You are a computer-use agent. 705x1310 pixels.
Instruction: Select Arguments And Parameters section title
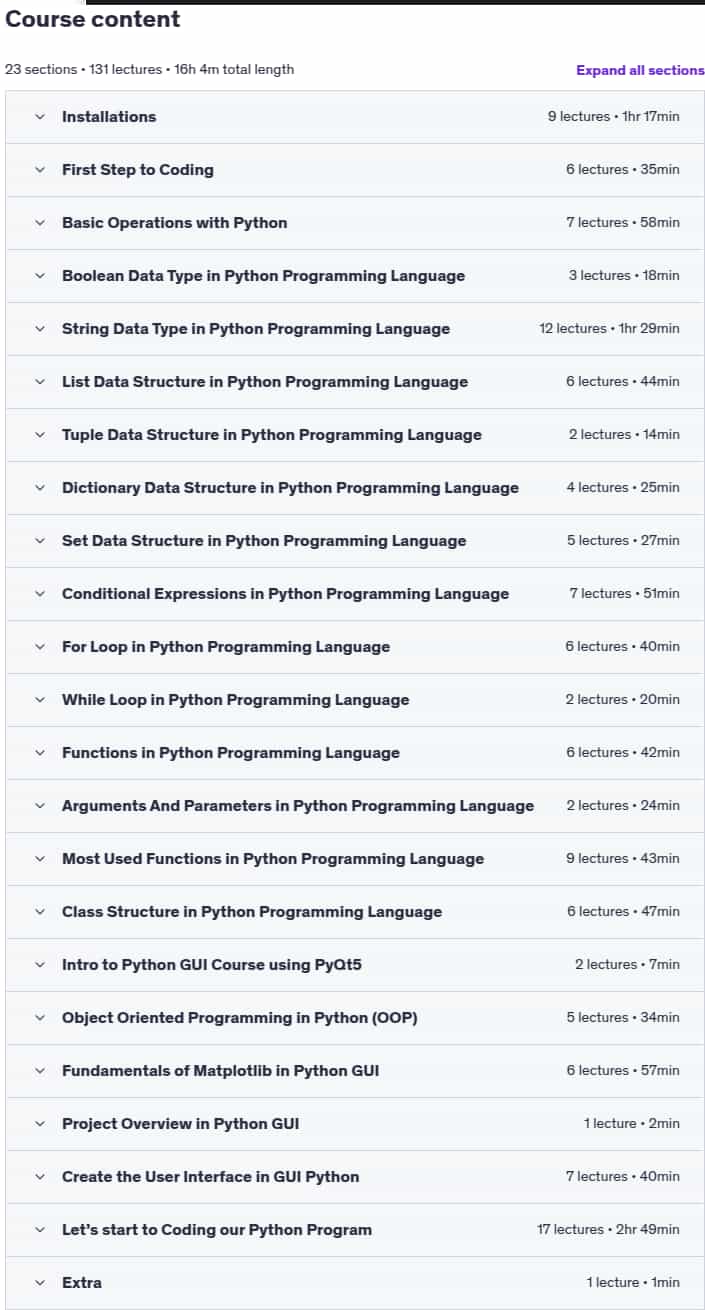(298, 806)
